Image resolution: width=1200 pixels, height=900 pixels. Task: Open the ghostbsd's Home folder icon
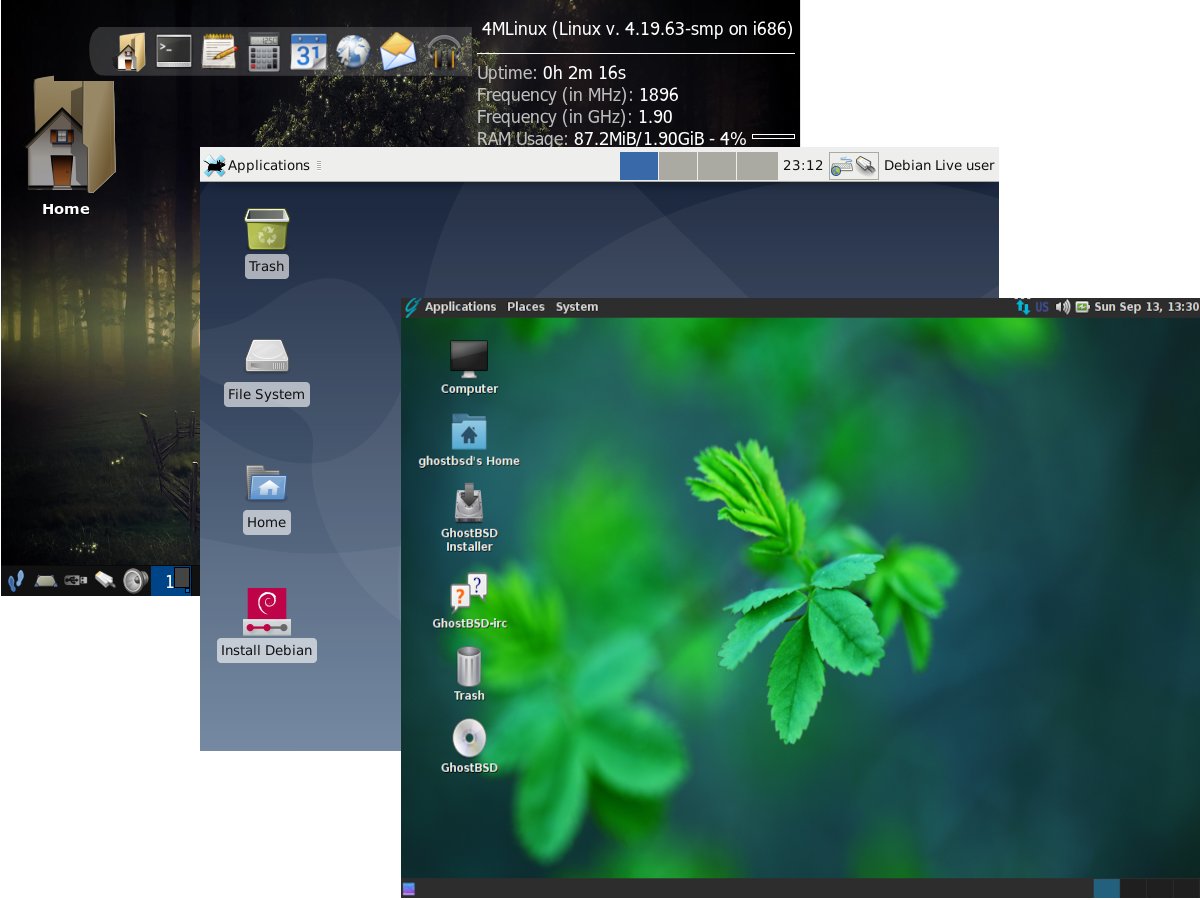tap(469, 432)
